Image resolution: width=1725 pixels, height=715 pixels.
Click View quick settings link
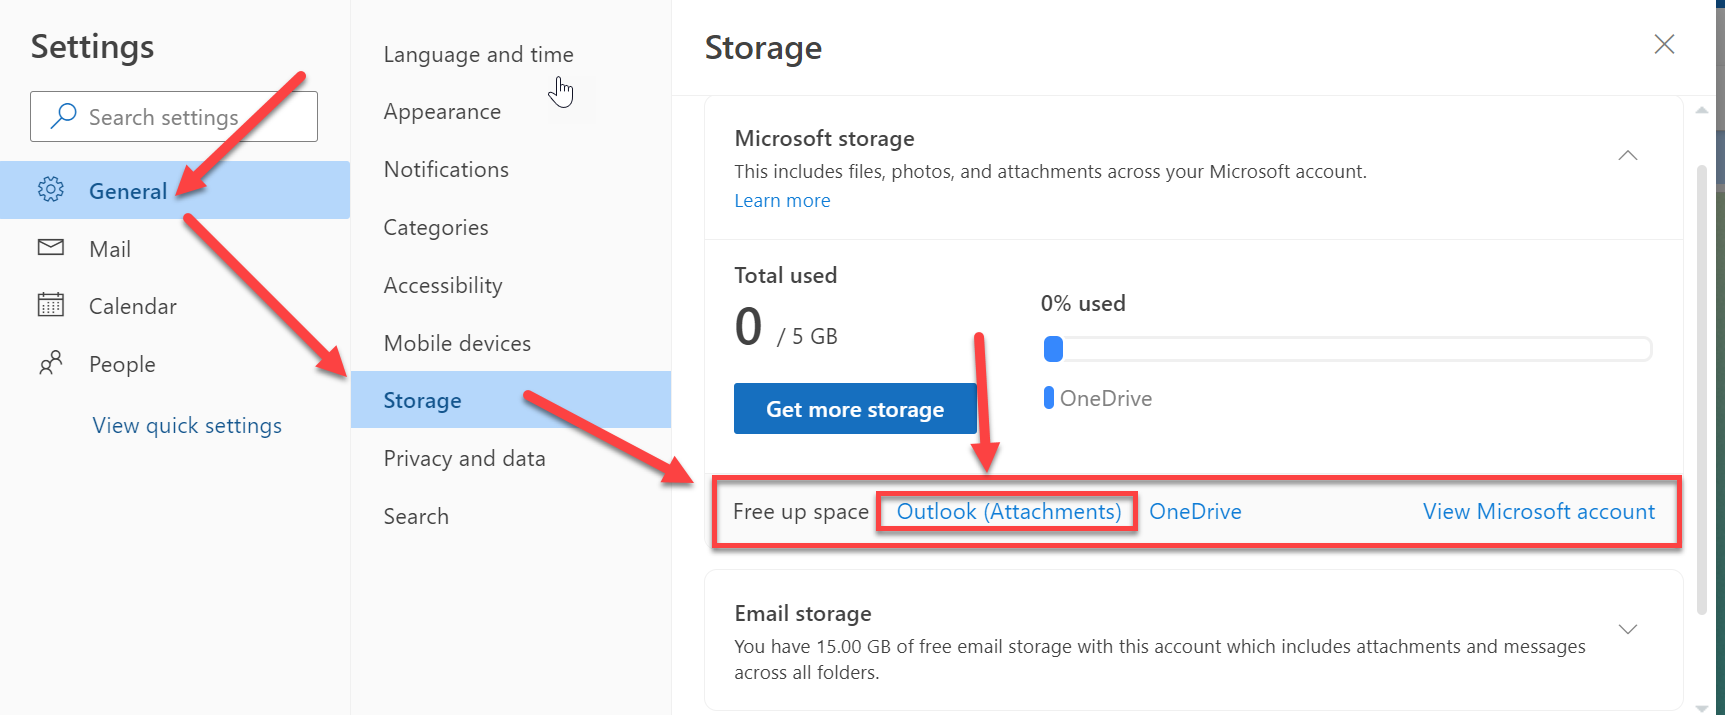point(187,426)
